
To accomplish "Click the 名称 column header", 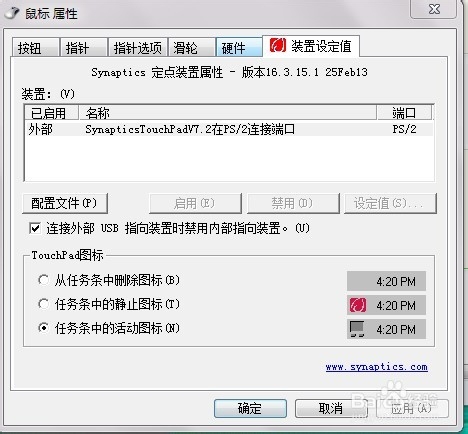I will coord(228,113).
